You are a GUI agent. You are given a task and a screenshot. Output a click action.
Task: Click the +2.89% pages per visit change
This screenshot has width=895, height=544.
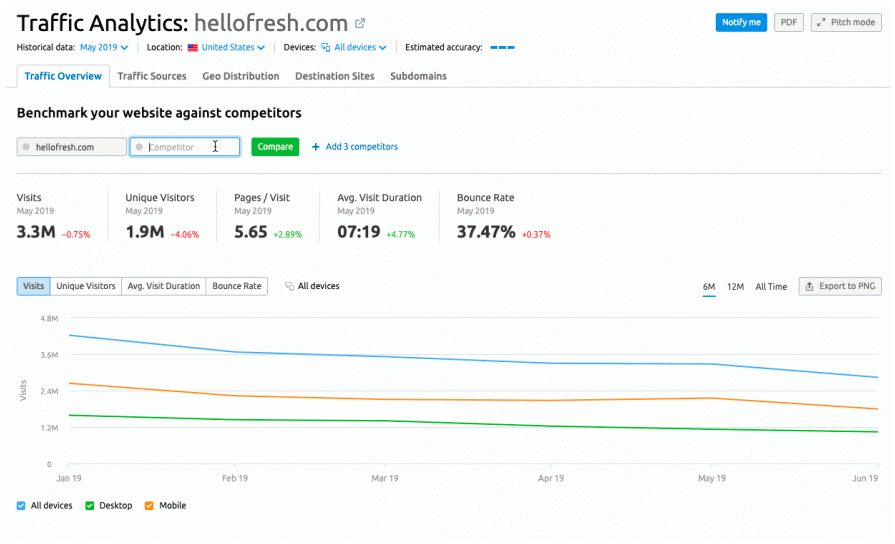click(x=288, y=235)
